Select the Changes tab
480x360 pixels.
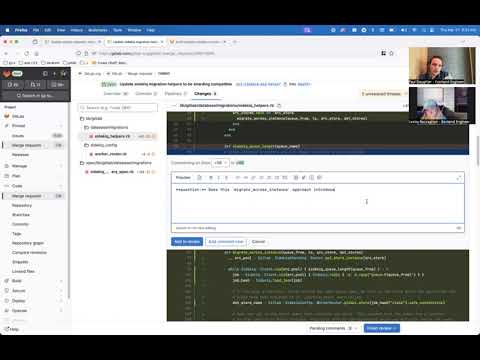(x=205, y=94)
